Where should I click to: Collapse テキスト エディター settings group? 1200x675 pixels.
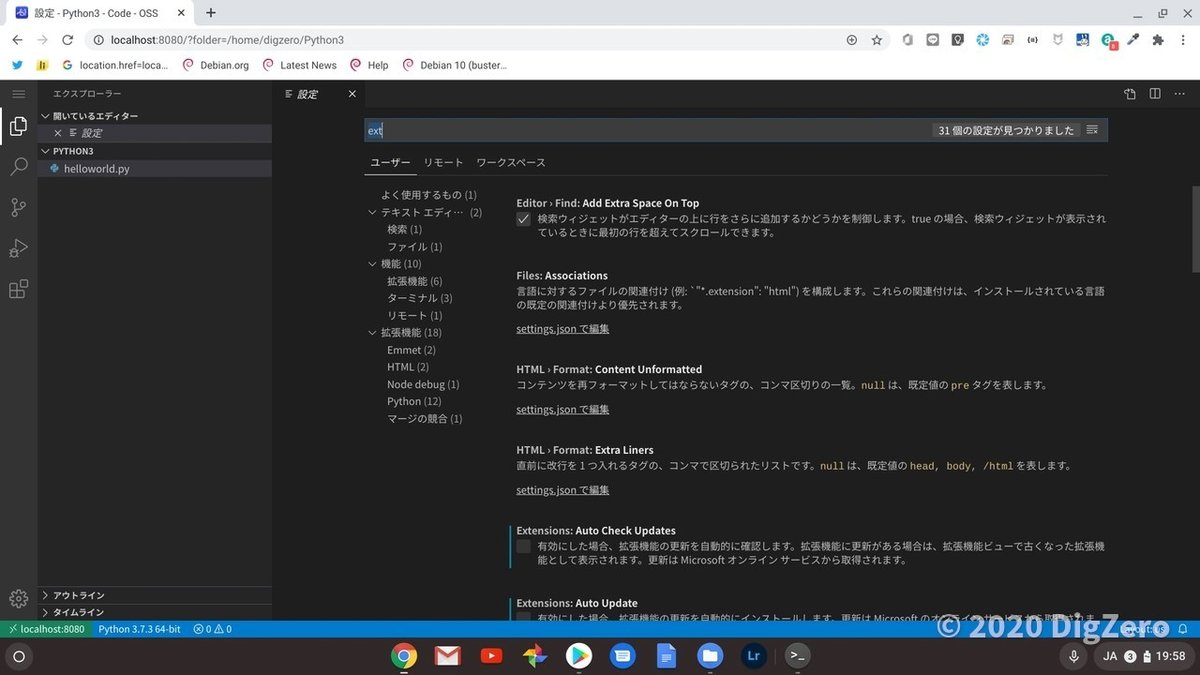373,212
